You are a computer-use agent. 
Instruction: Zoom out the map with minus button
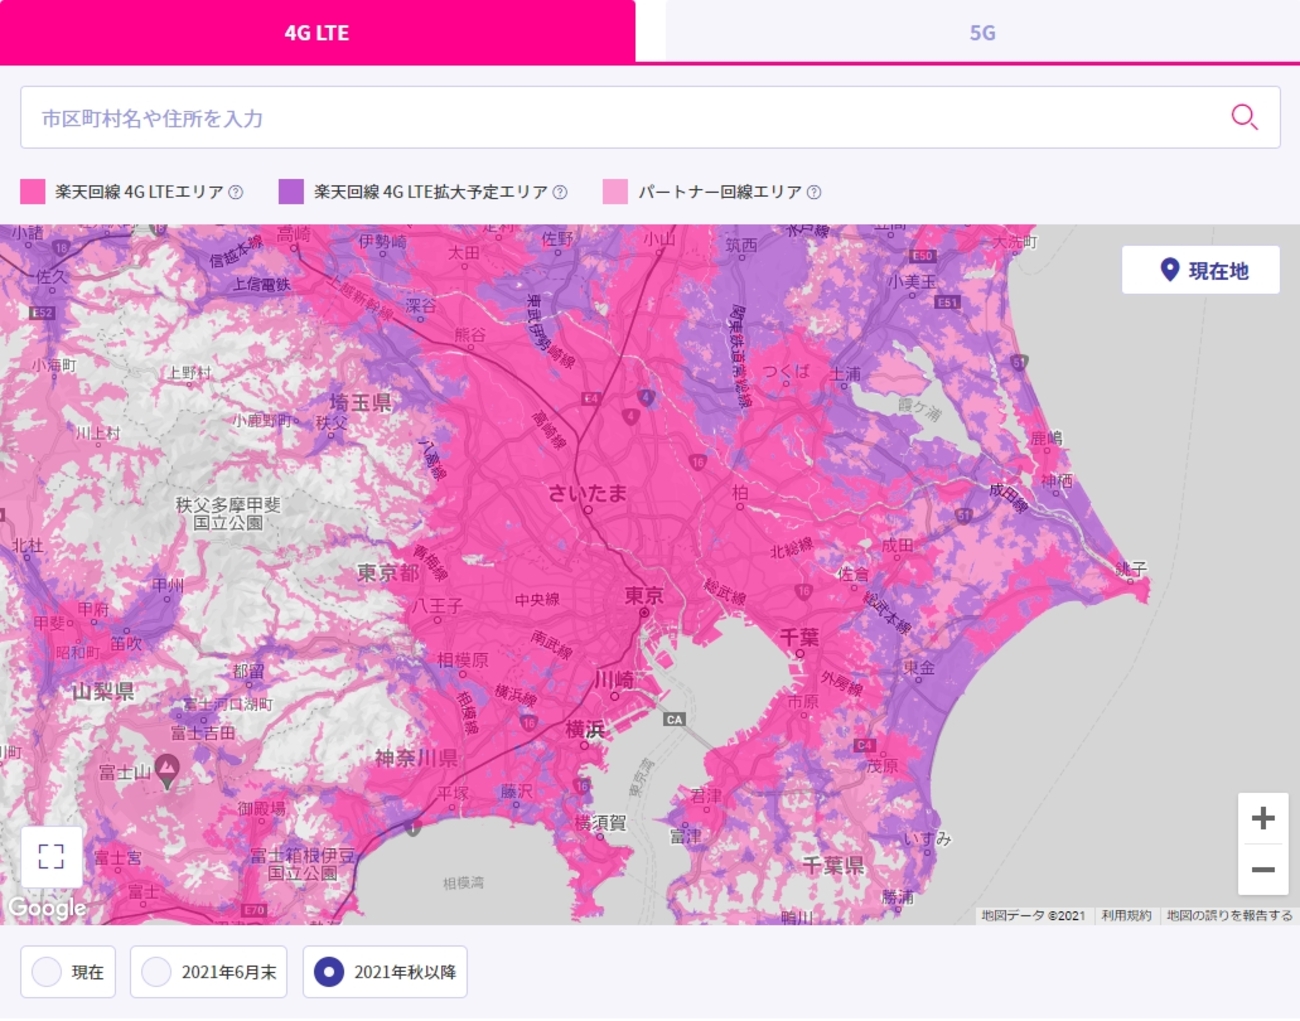pos(1263,869)
